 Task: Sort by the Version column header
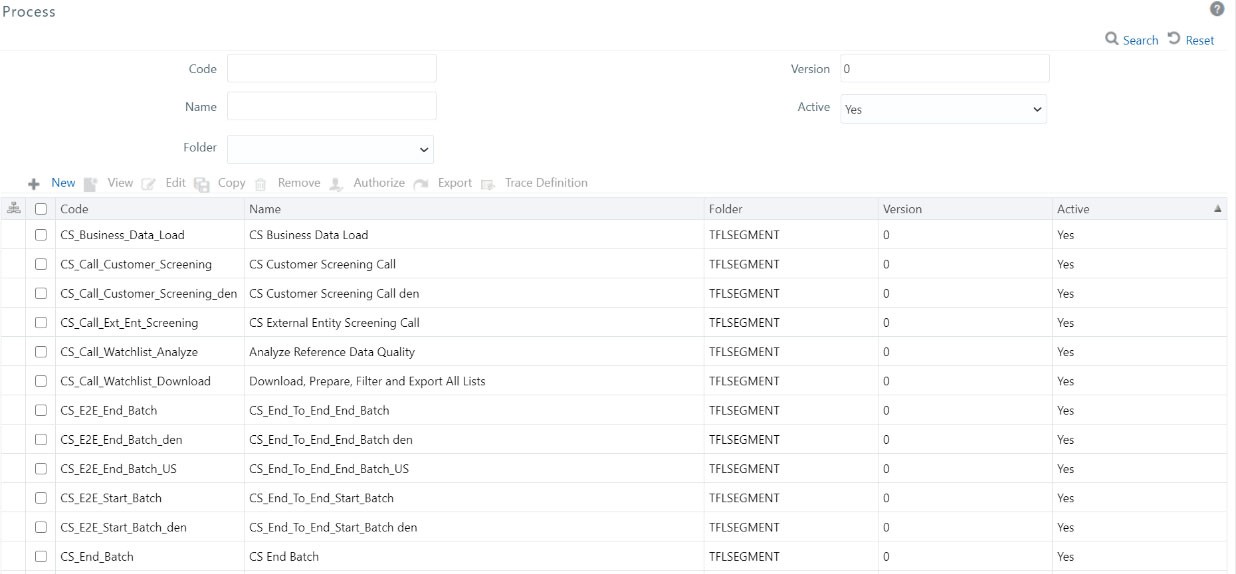[902, 209]
